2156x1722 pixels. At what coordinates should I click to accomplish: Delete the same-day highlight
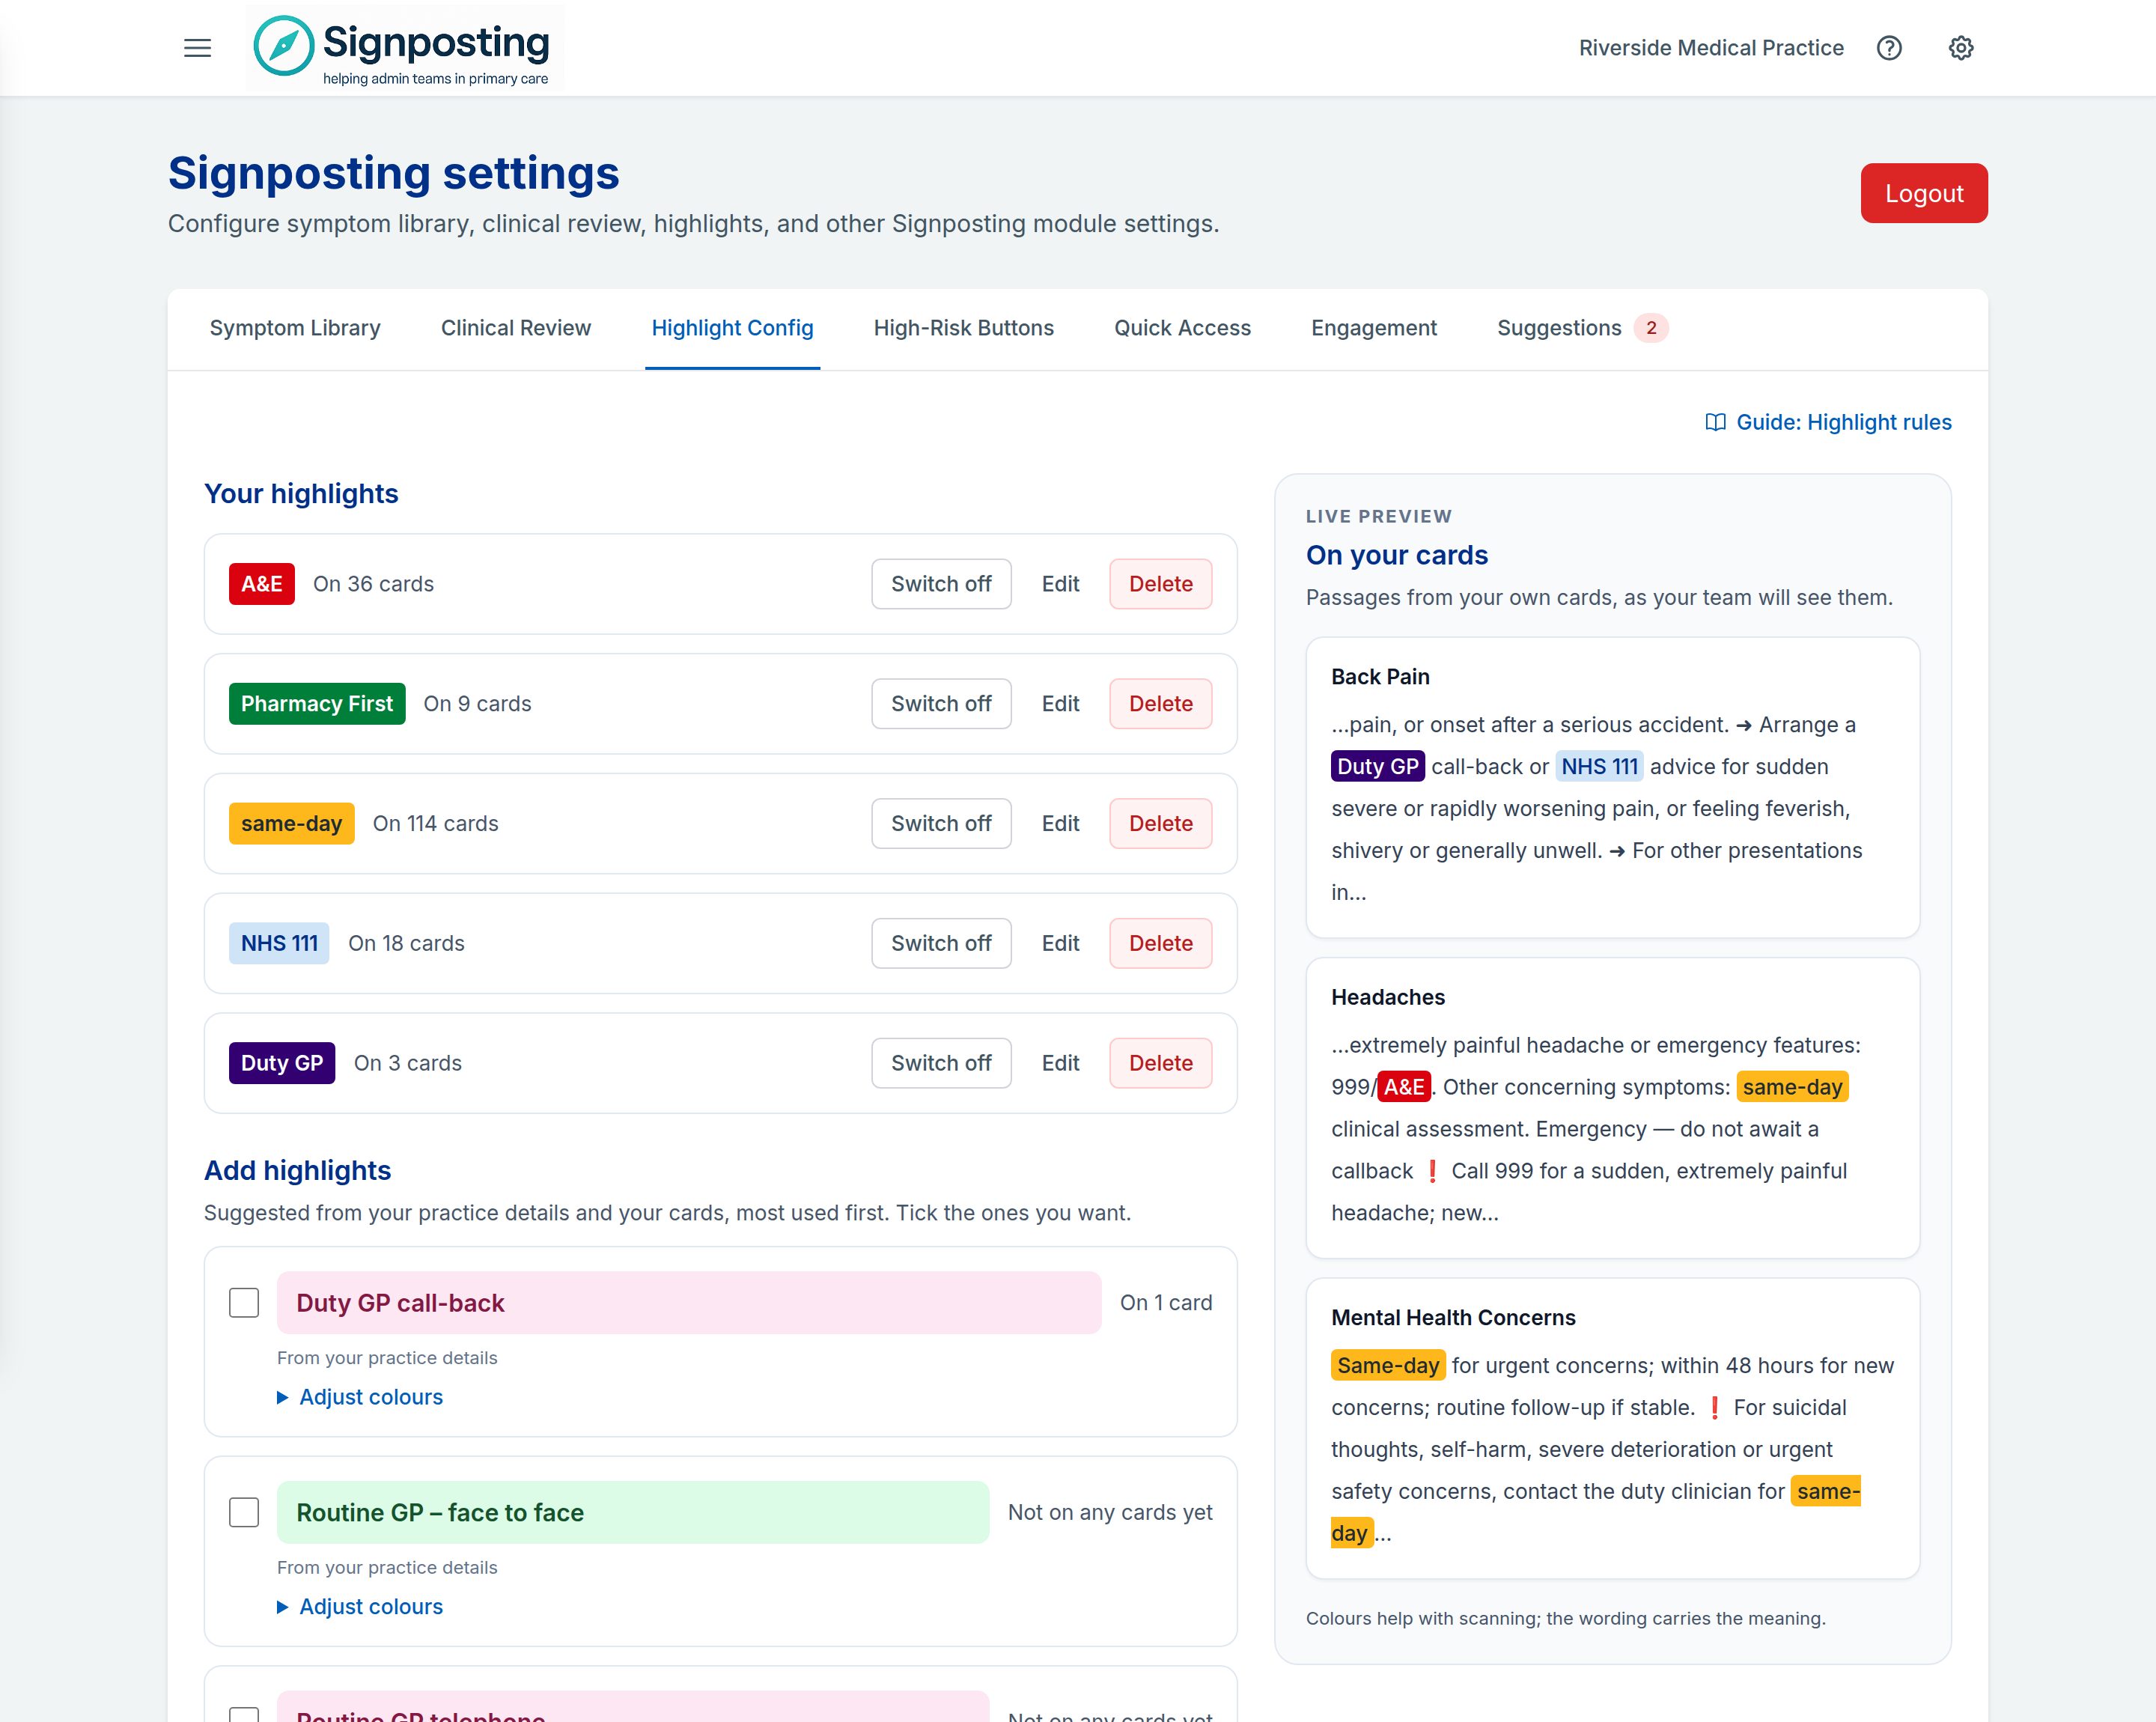pyautogui.click(x=1160, y=823)
